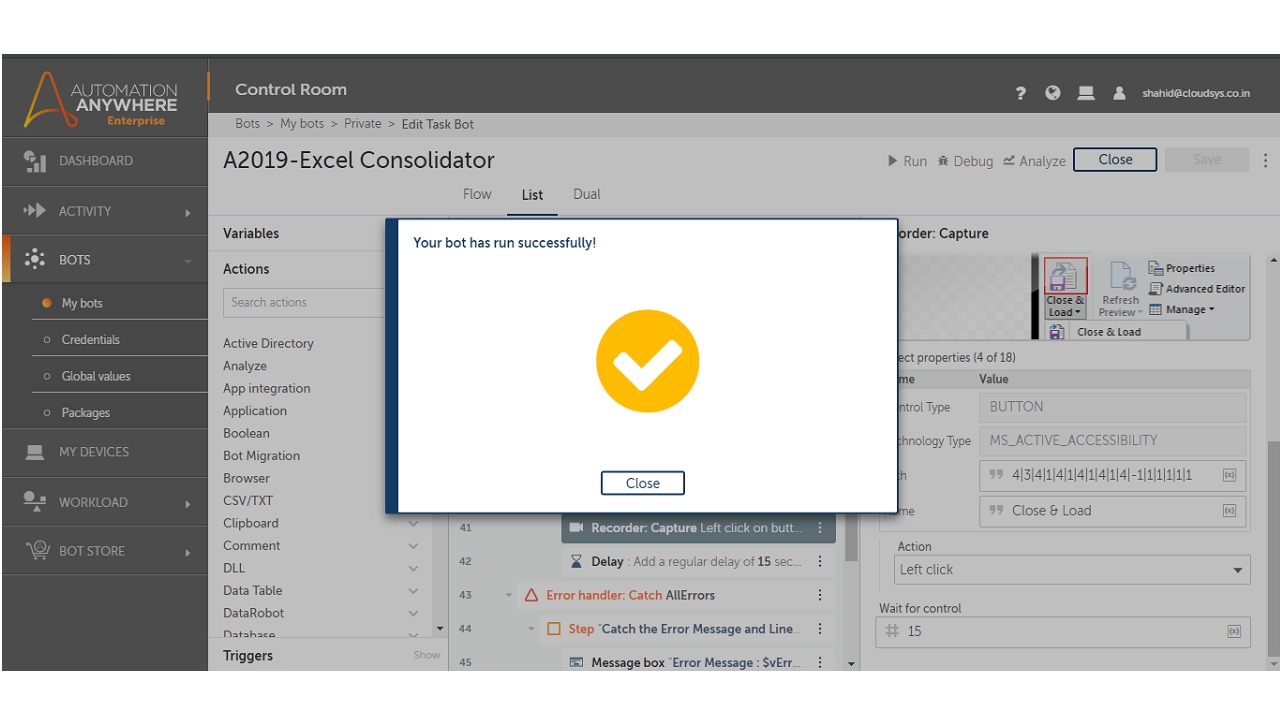Click the shahid@cloudsys.co.in account name

(x=1196, y=93)
